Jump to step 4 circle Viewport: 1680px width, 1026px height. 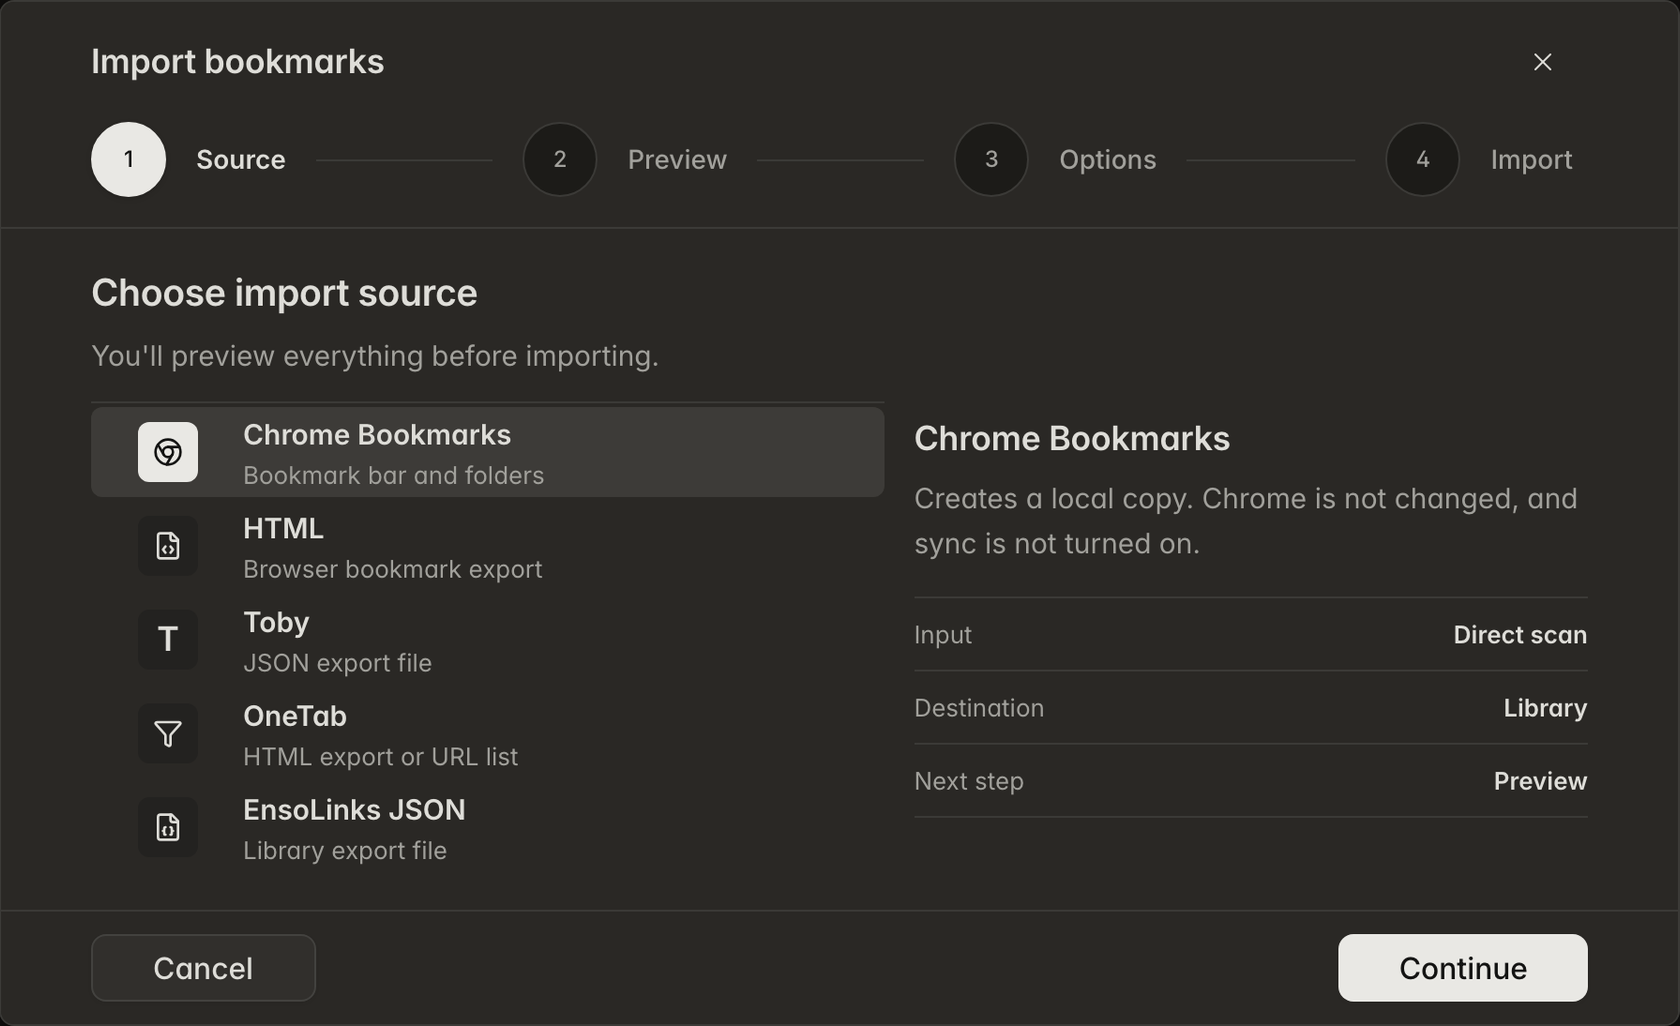[1423, 160]
